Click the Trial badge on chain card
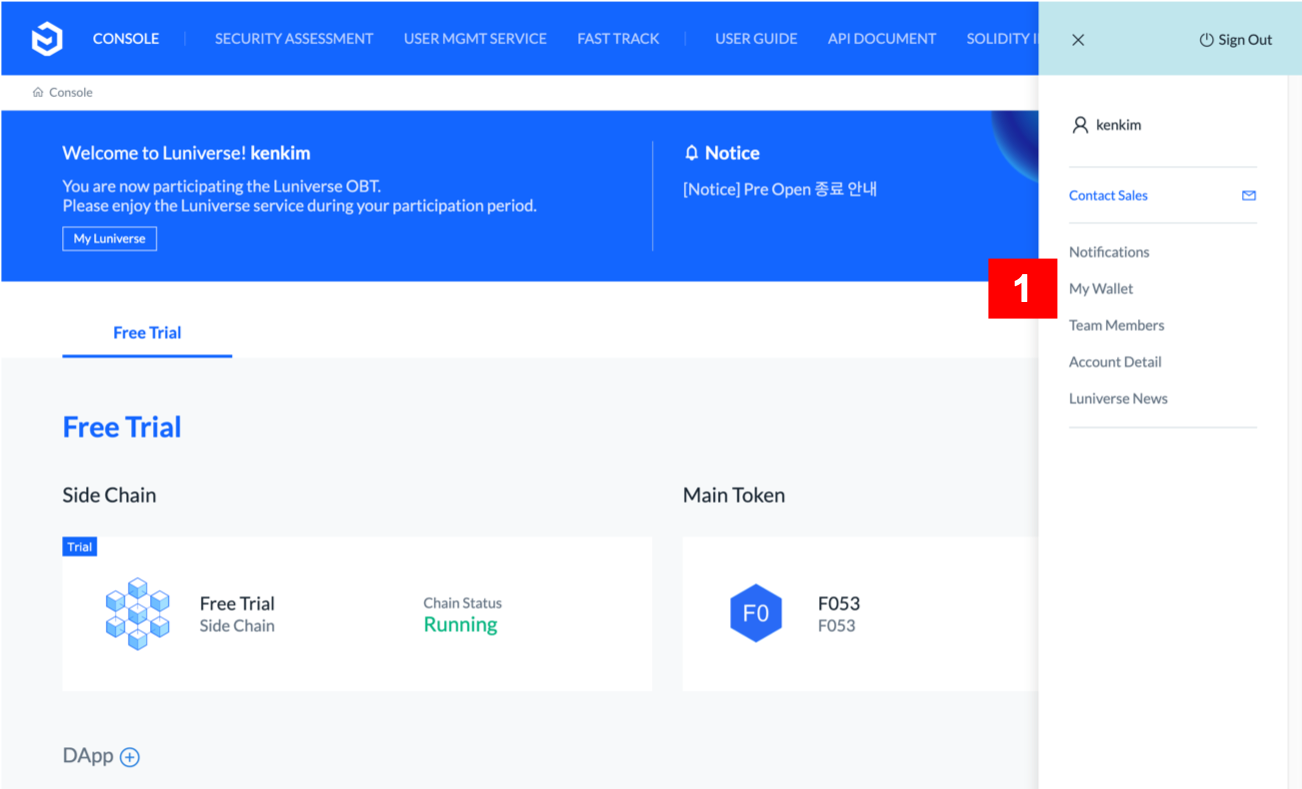This screenshot has height=789, width=1302. pos(80,547)
